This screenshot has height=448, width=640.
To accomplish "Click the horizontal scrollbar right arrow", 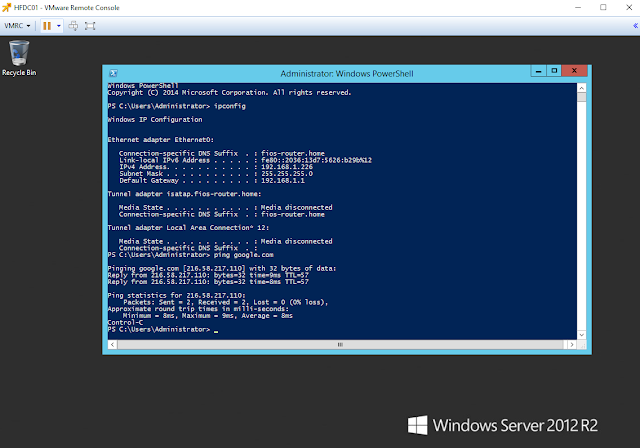I will (x=571, y=345).
